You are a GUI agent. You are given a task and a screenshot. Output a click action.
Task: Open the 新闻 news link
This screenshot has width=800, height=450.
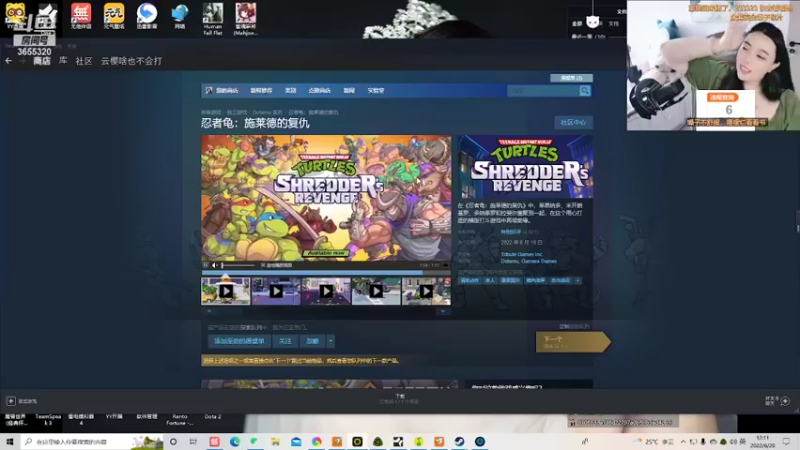[349, 90]
